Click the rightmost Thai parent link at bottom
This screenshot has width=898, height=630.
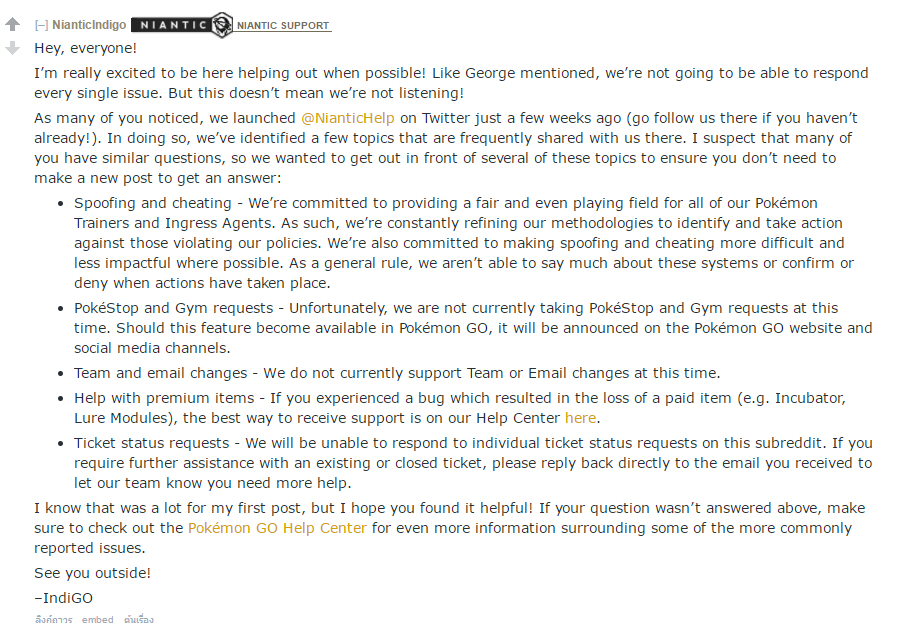139,620
